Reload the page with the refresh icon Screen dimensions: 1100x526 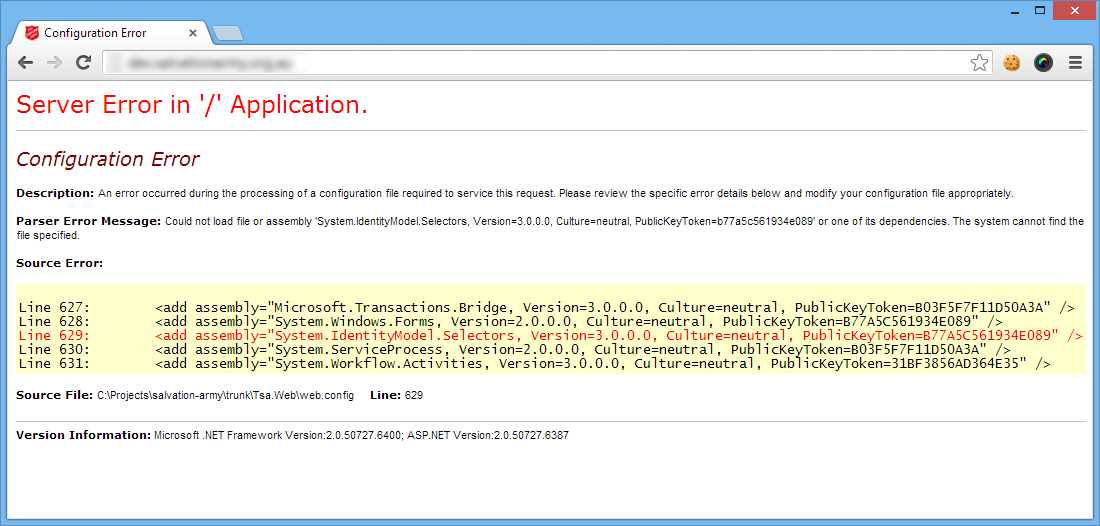(84, 62)
